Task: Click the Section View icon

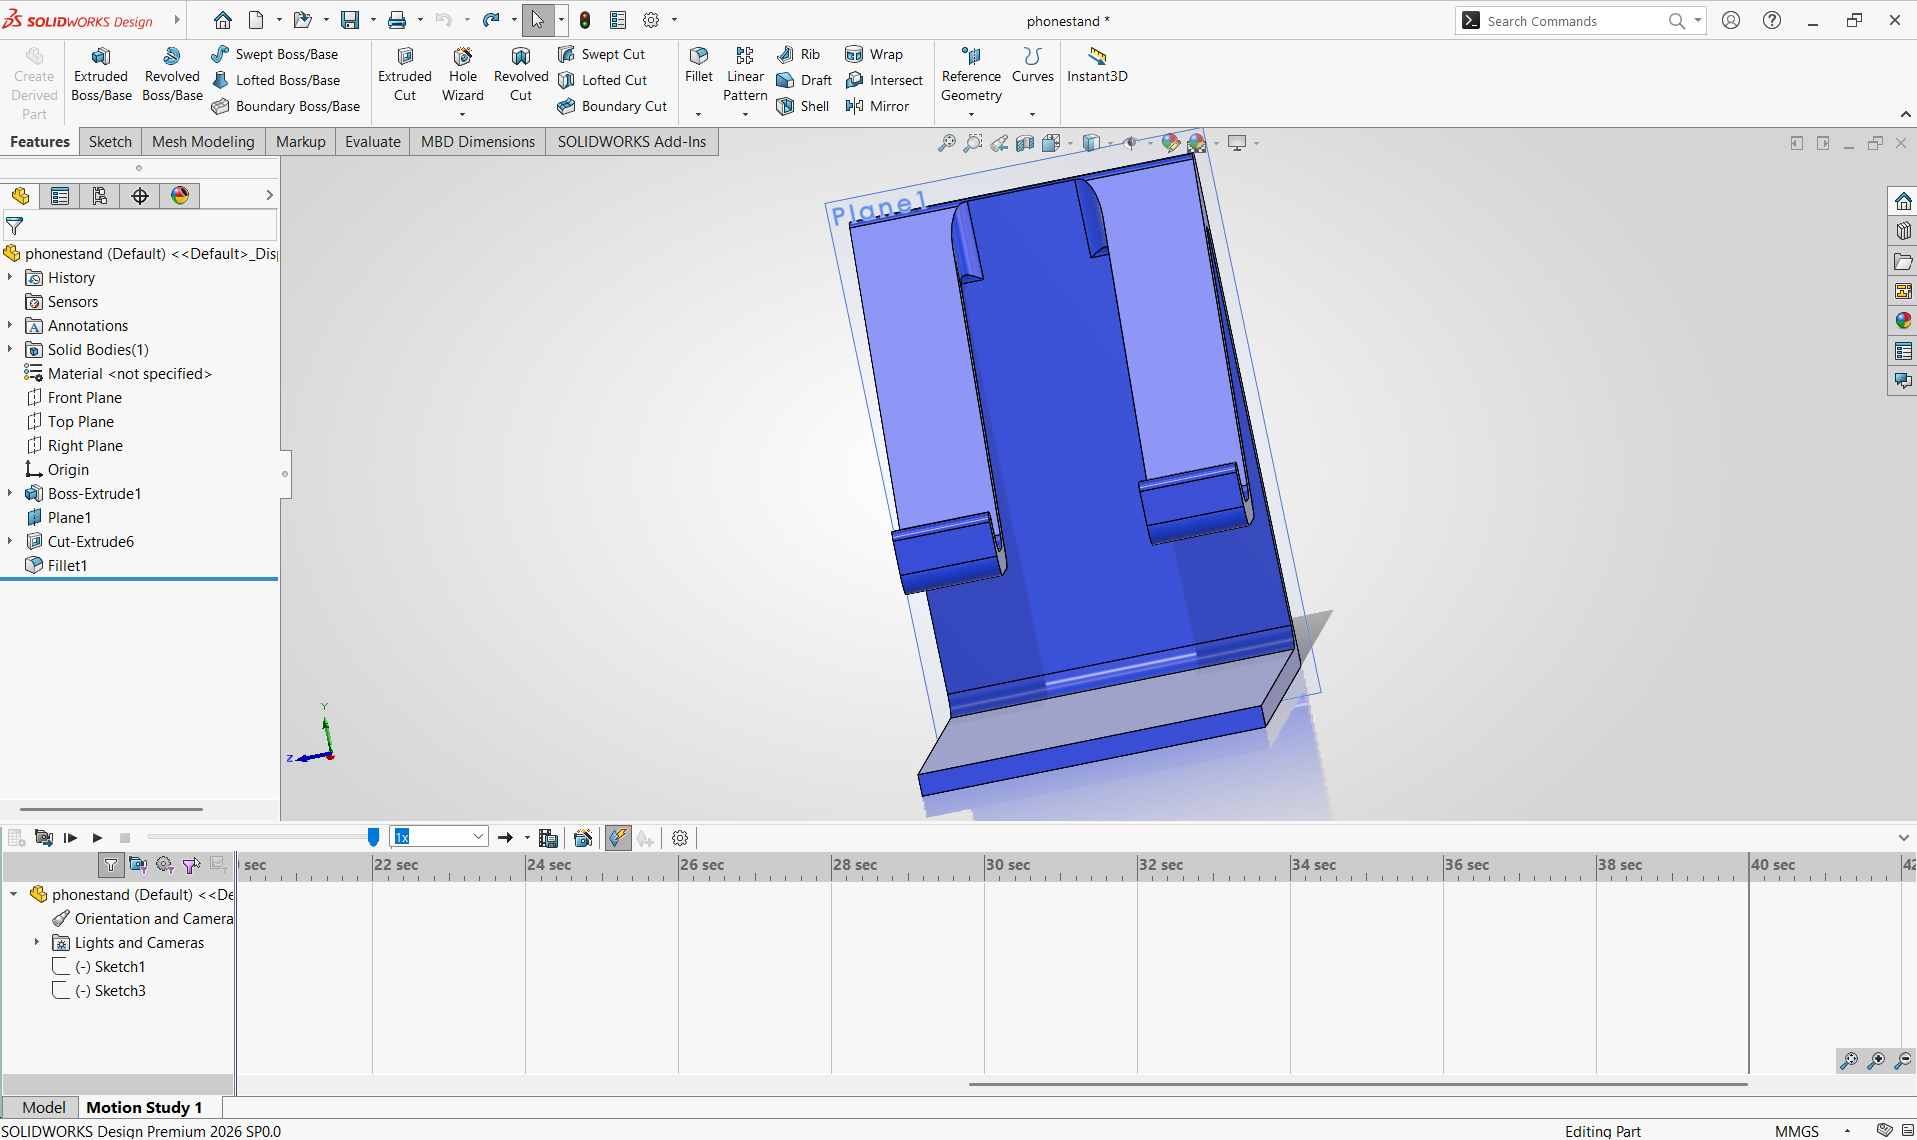Action: [x=1024, y=143]
